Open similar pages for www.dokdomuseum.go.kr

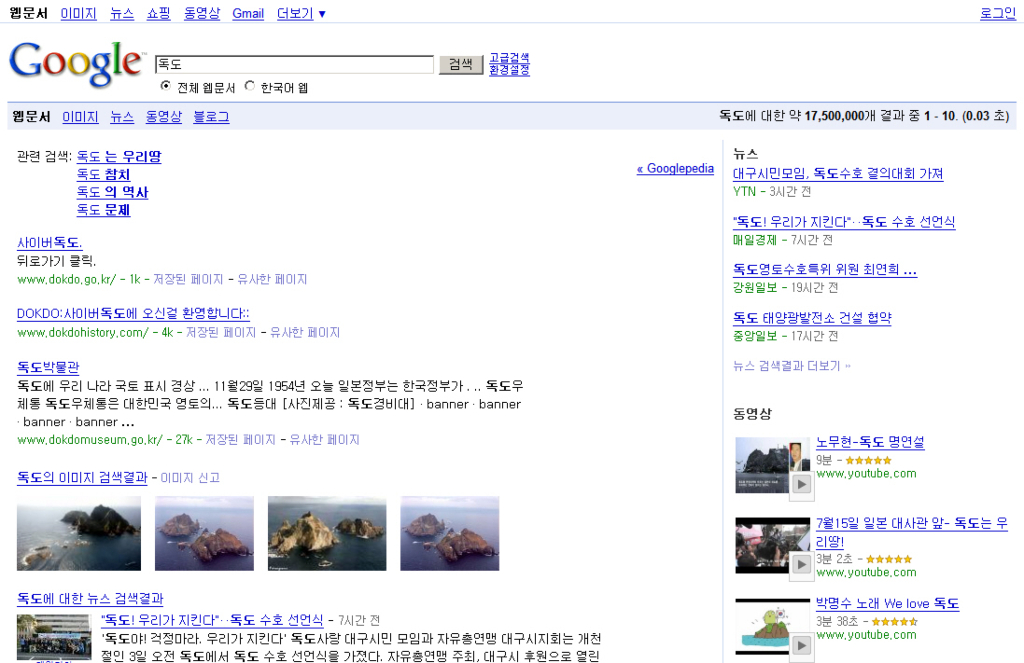[x=325, y=440]
